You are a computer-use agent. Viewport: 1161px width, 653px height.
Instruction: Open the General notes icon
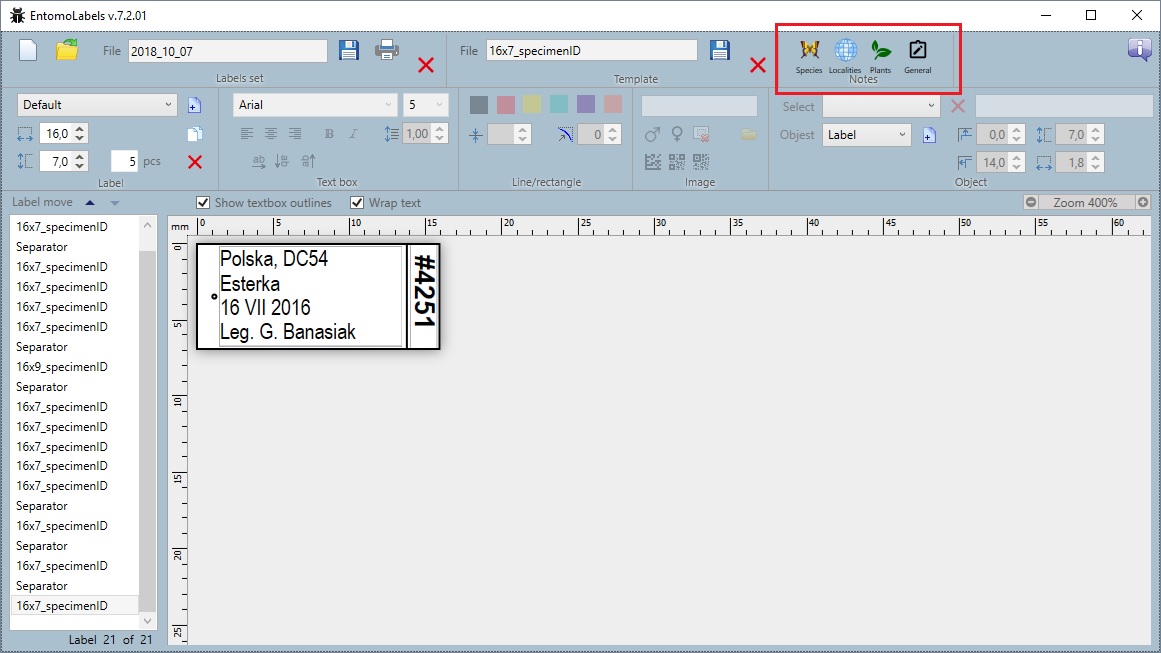click(x=917, y=51)
